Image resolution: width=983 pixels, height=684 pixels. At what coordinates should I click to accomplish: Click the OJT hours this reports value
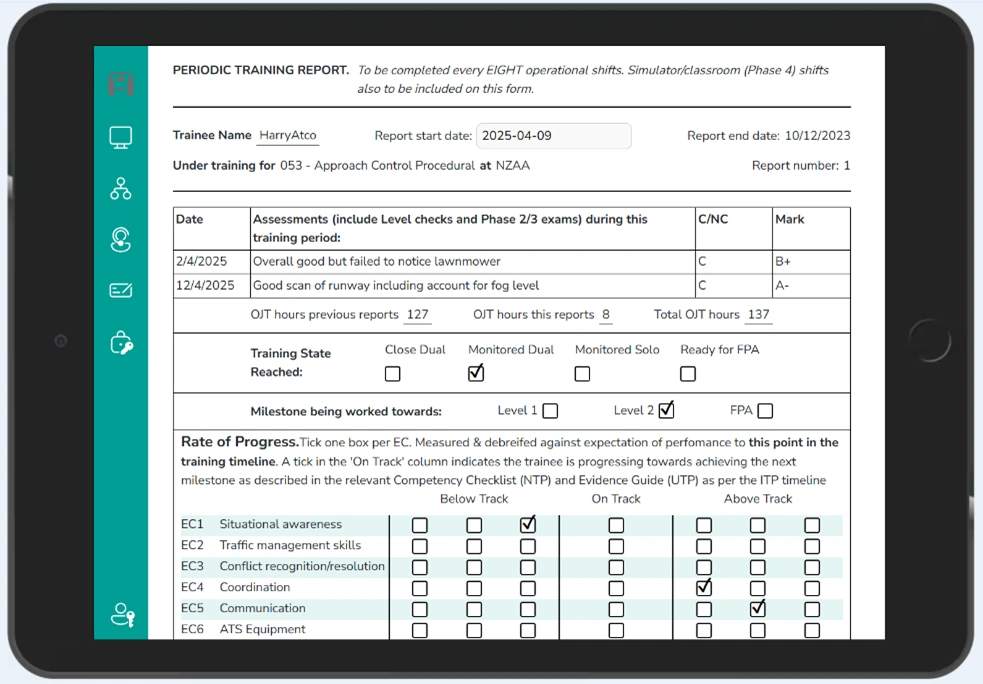coord(606,315)
